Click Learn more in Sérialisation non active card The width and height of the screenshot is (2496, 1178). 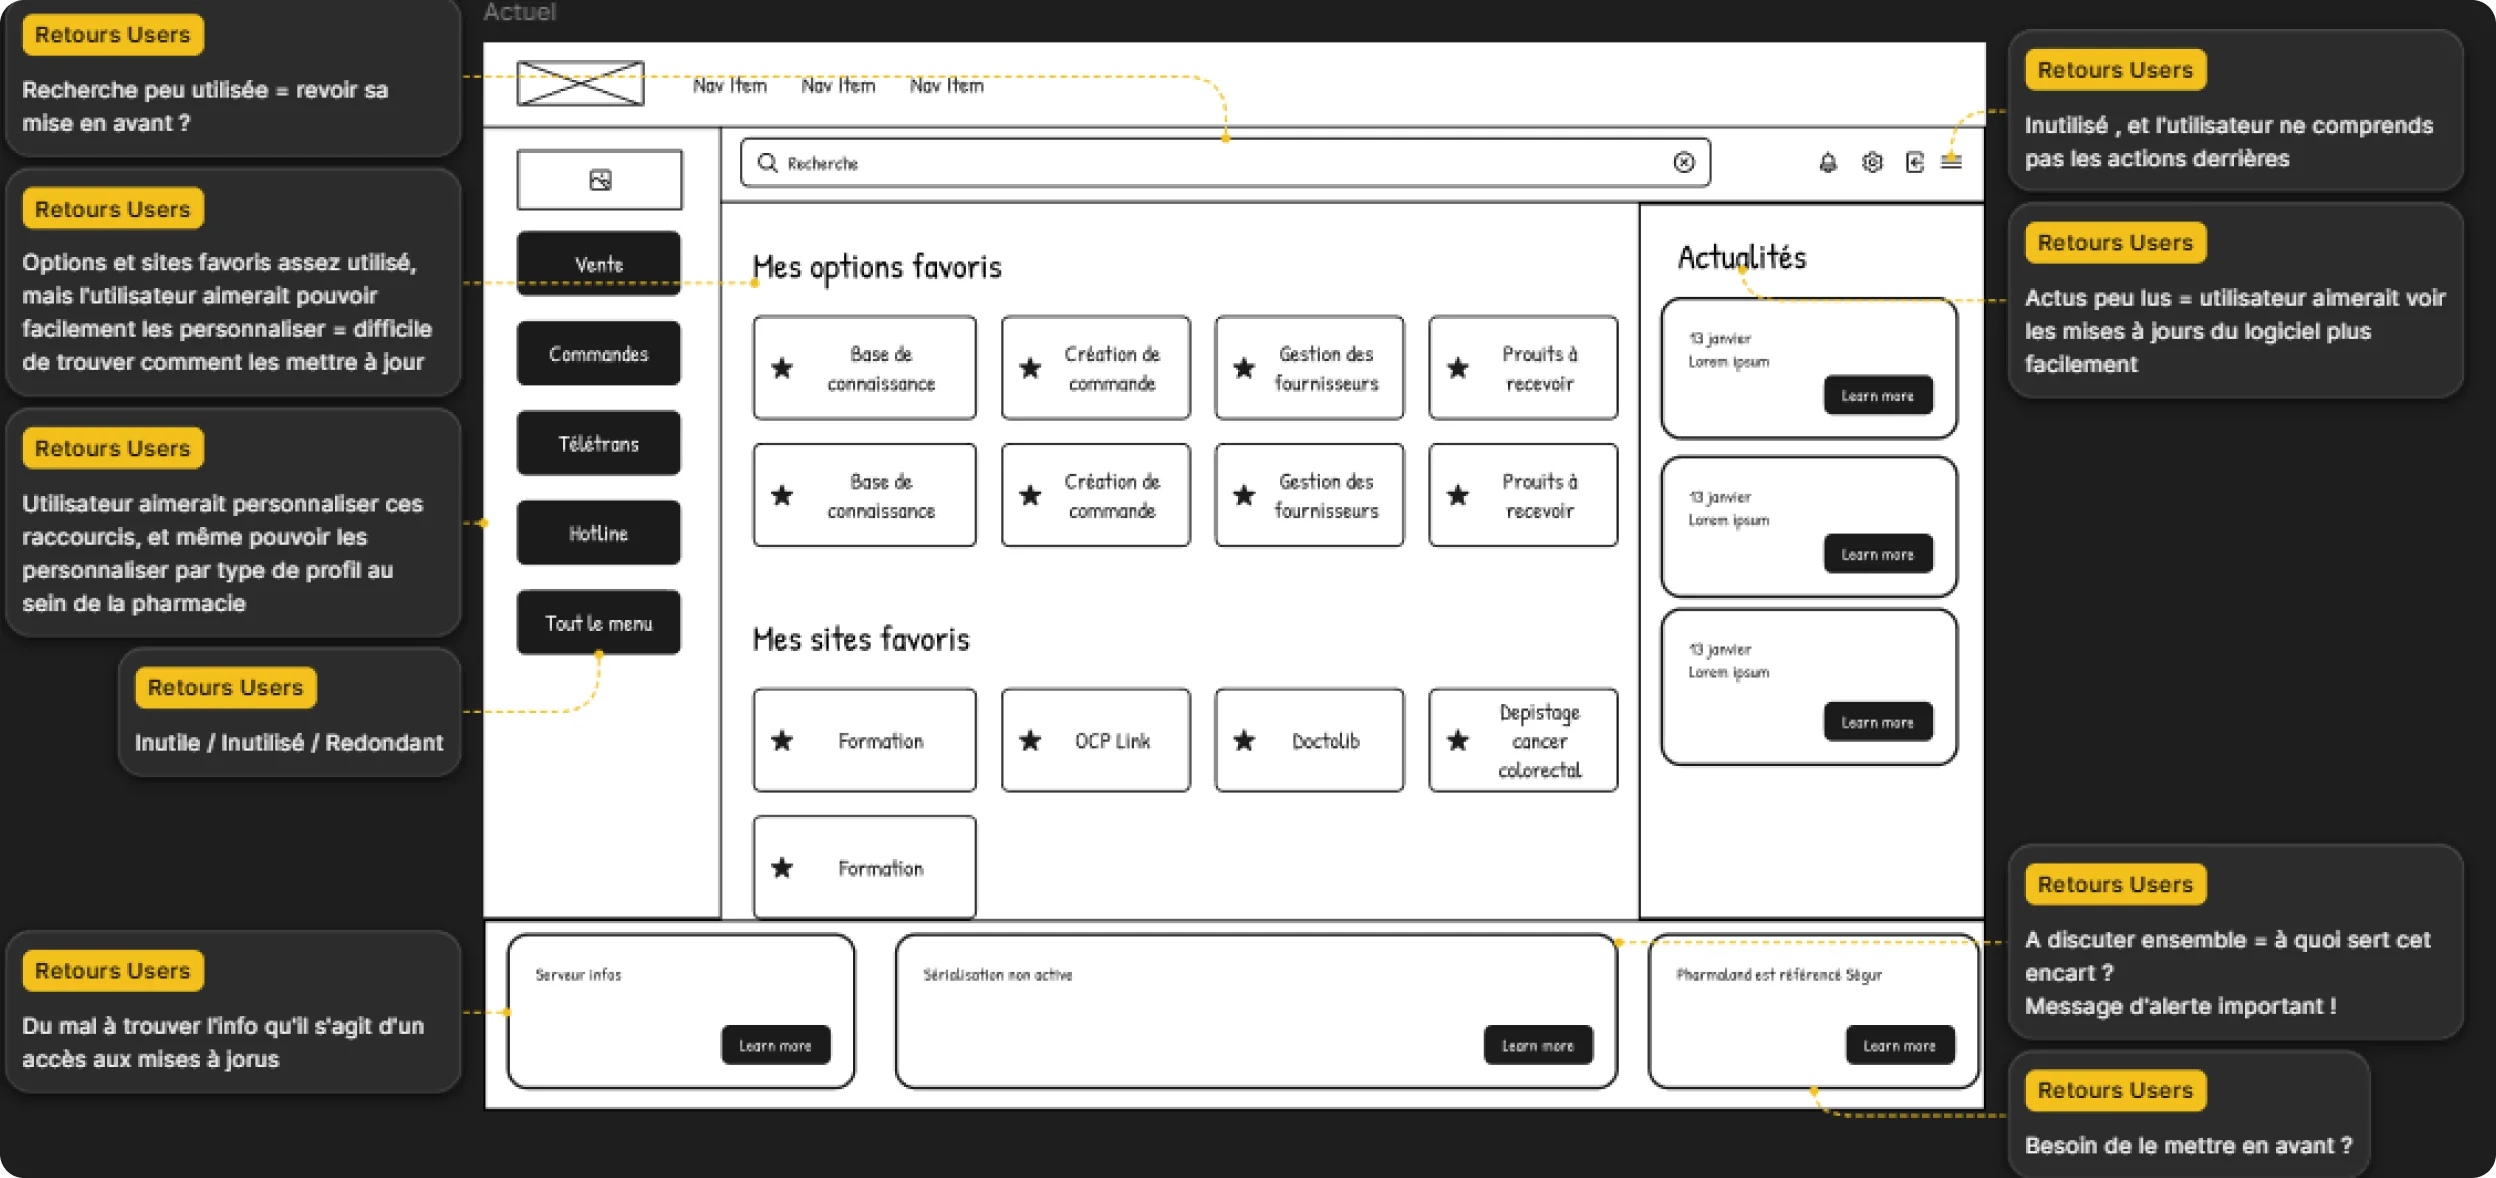[x=1538, y=1045]
